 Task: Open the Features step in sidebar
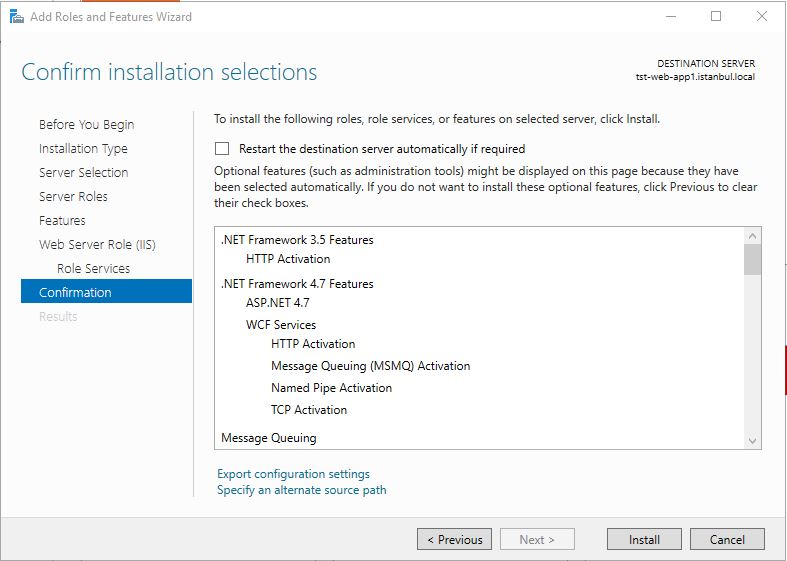pyautogui.click(x=62, y=221)
